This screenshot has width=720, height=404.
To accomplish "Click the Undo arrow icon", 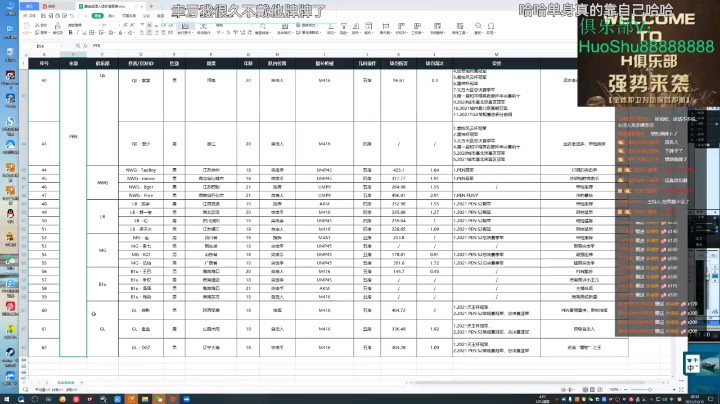I will click(x=72, y=16).
